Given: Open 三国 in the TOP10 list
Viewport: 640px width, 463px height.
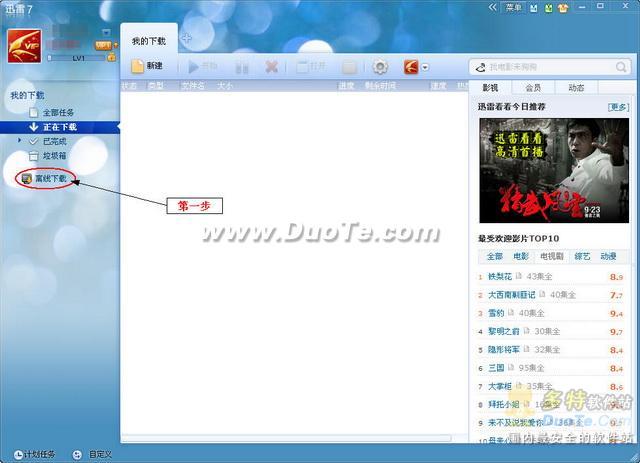Looking at the screenshot, I should [496, 368].
